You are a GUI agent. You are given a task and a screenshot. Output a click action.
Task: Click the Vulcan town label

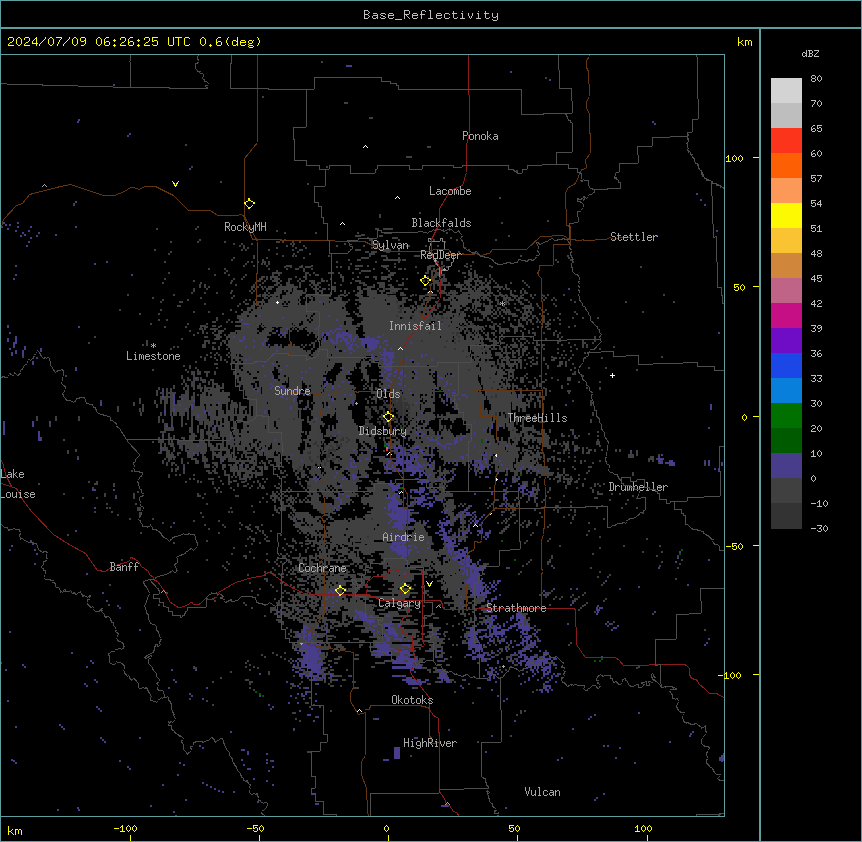pos(543,792)
